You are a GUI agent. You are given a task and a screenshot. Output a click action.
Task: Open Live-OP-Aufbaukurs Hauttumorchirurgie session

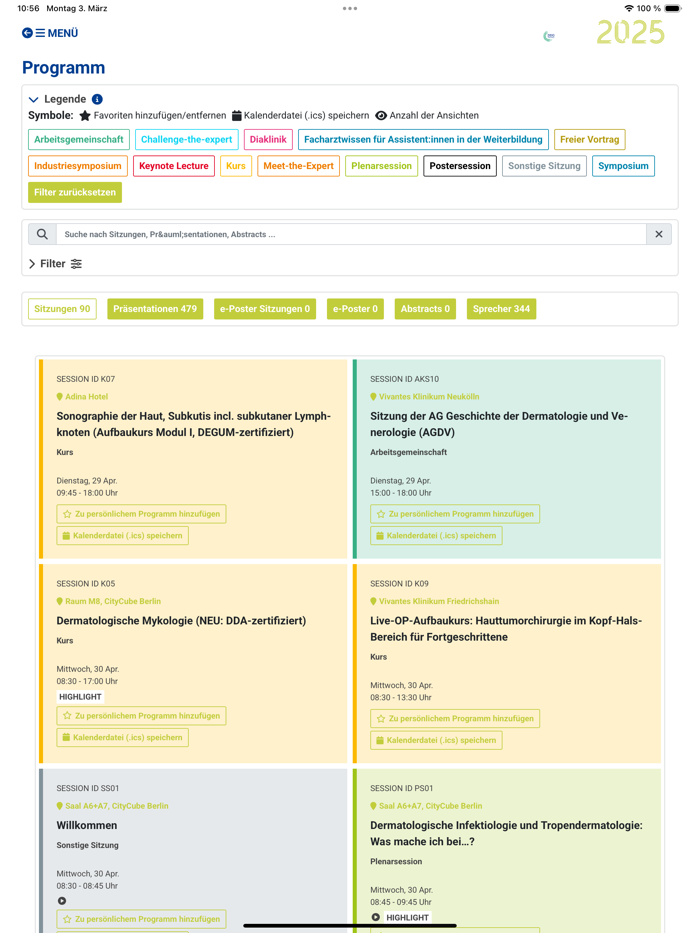tap(506, 629)
